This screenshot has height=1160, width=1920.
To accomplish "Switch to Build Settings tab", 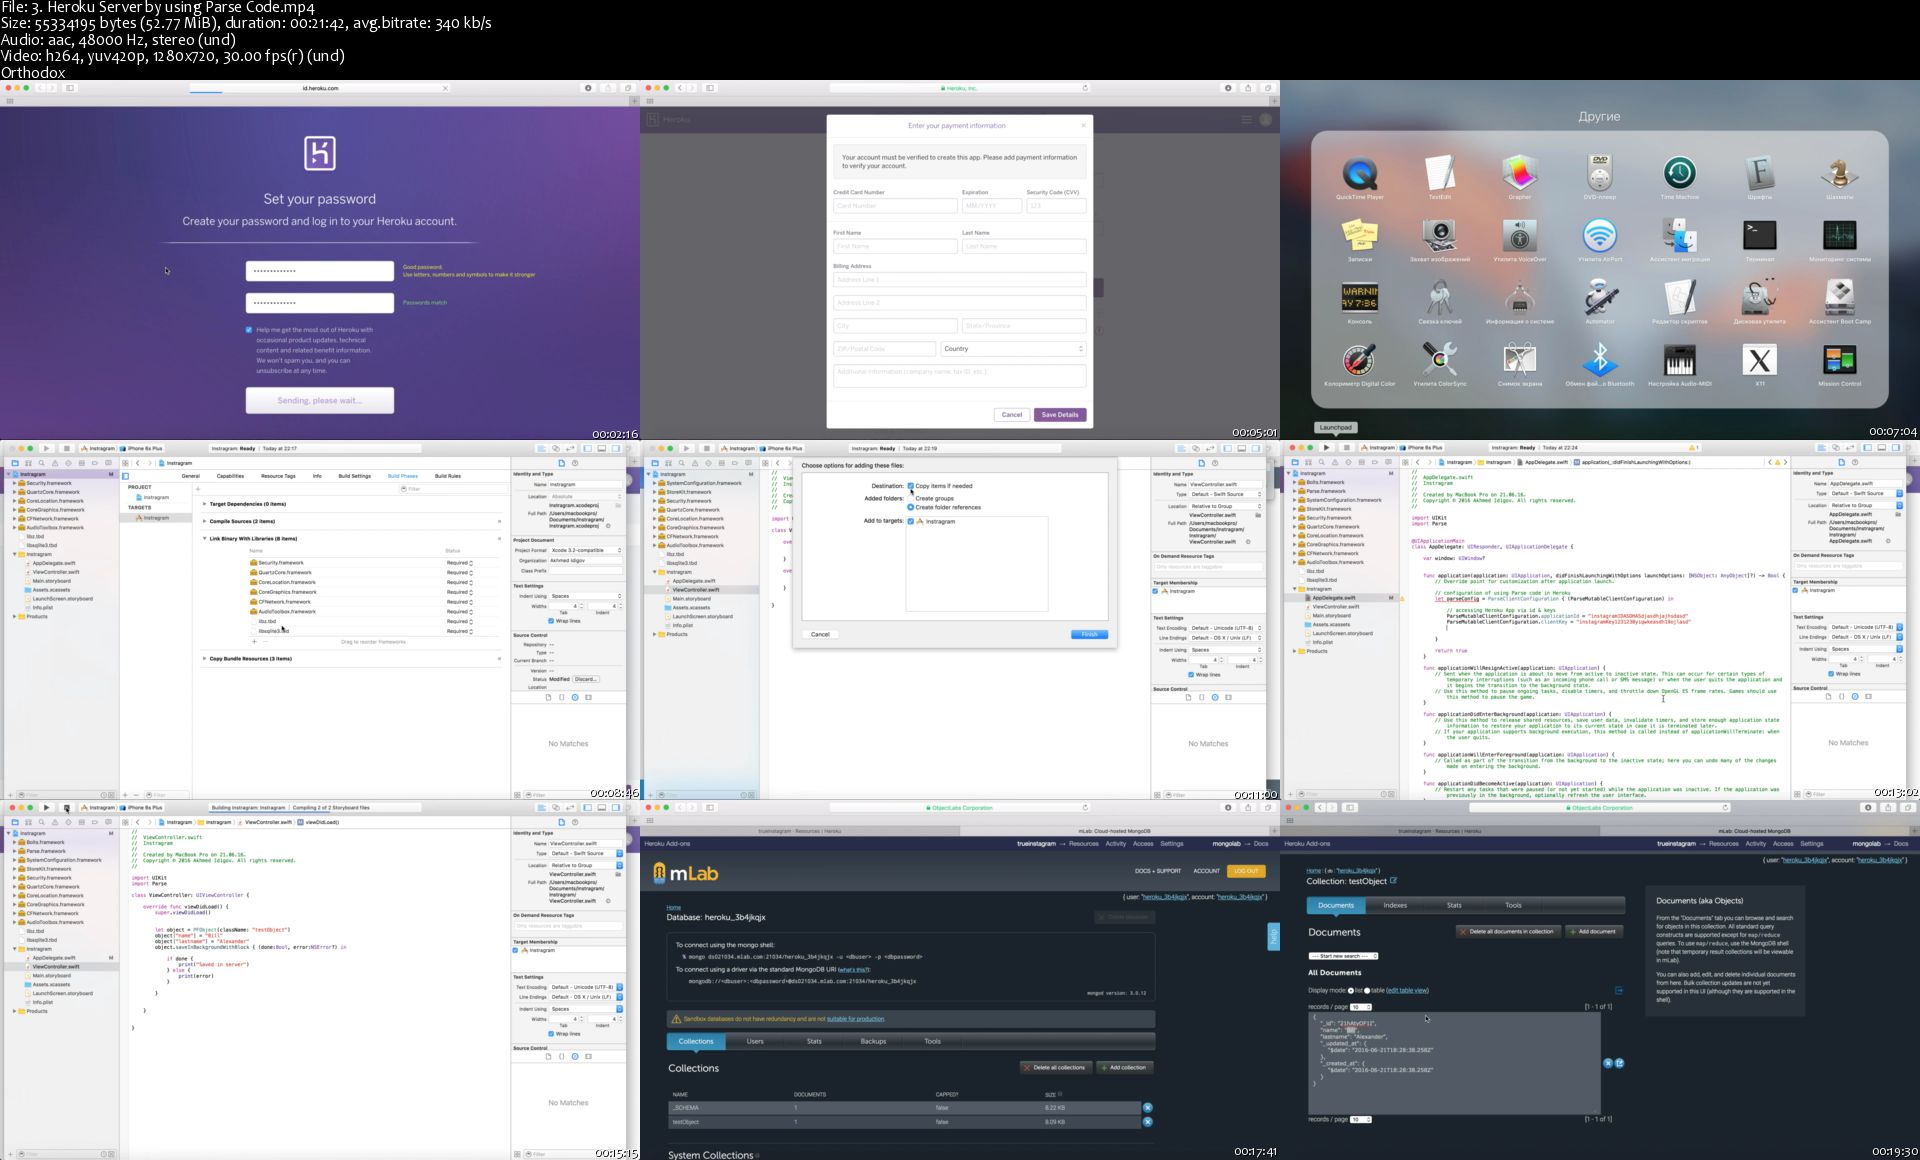I will click(354, 476).
